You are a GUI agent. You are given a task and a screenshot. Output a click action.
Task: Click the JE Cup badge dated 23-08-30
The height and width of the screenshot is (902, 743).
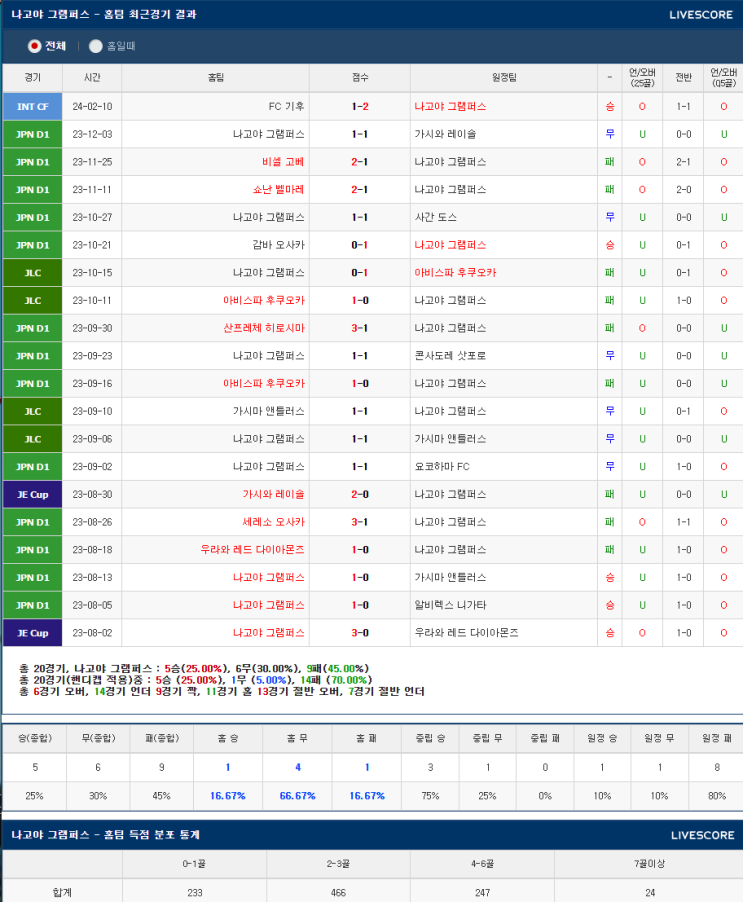[x=32, y=495]
